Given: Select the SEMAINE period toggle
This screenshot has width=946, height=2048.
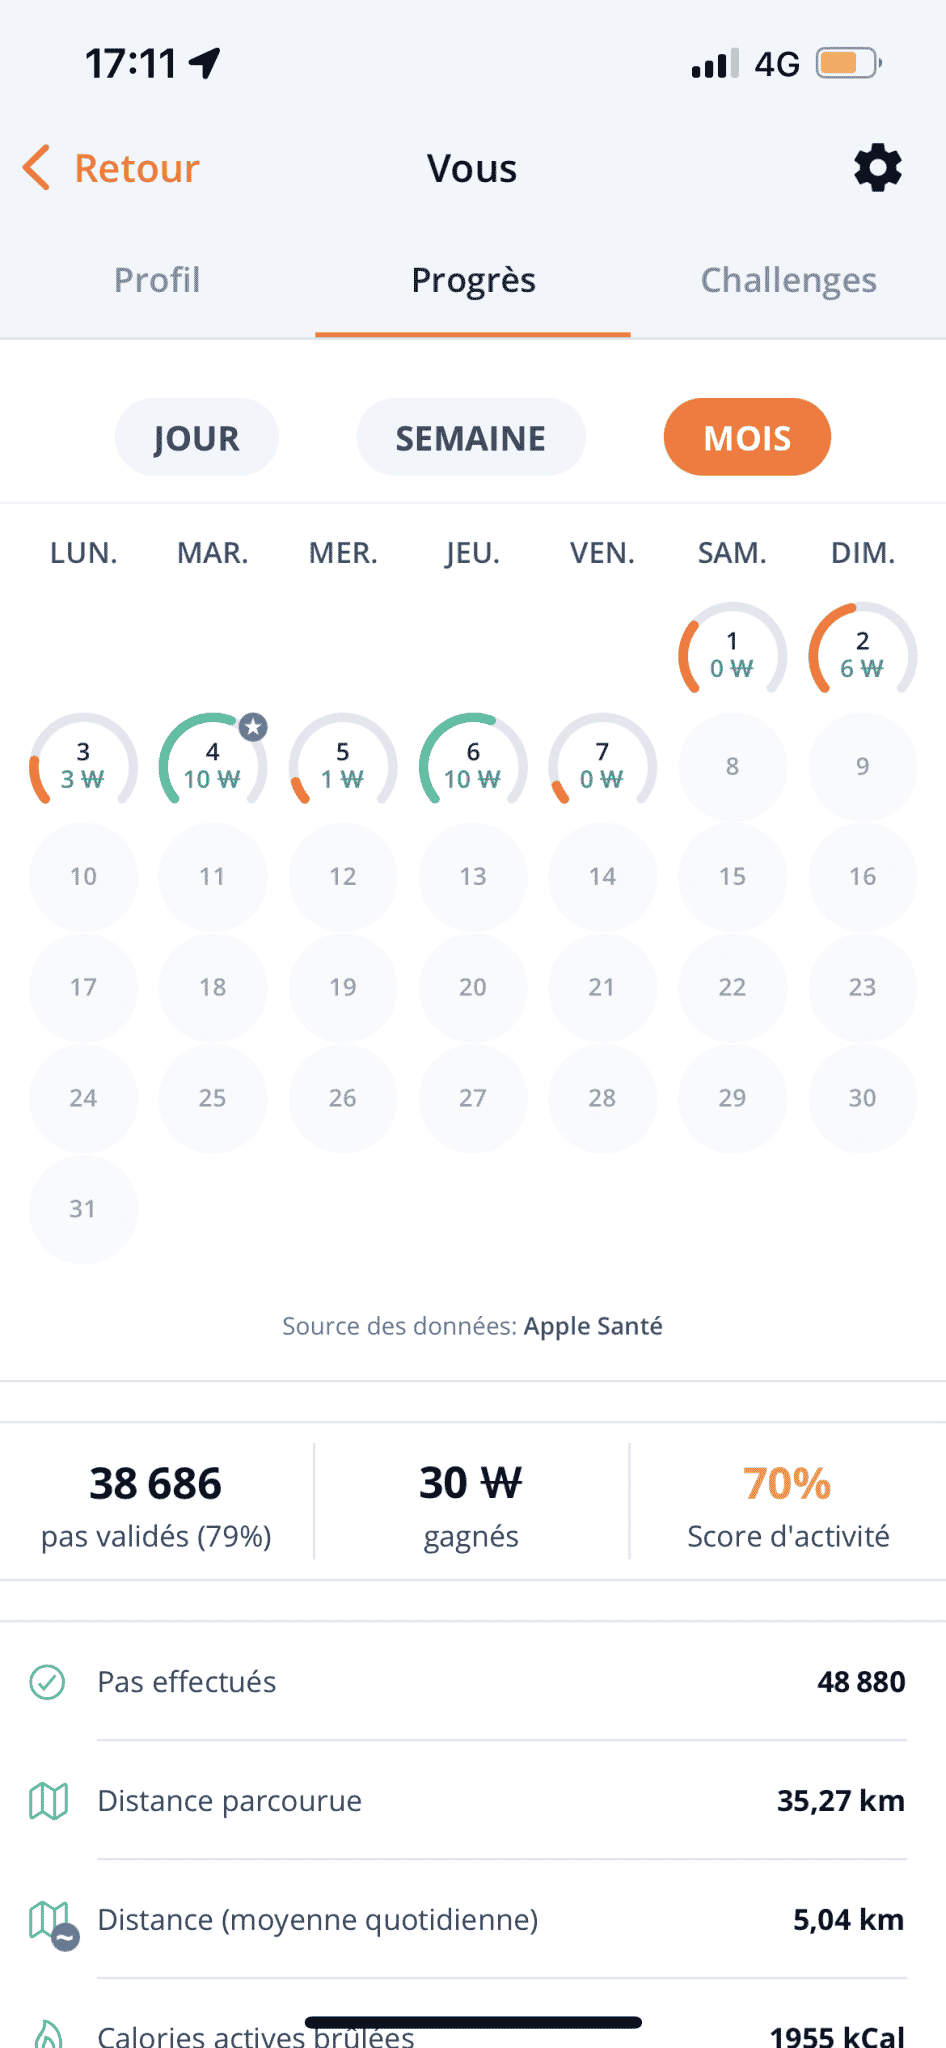Looking at the screenshot, I should (471, 437).
